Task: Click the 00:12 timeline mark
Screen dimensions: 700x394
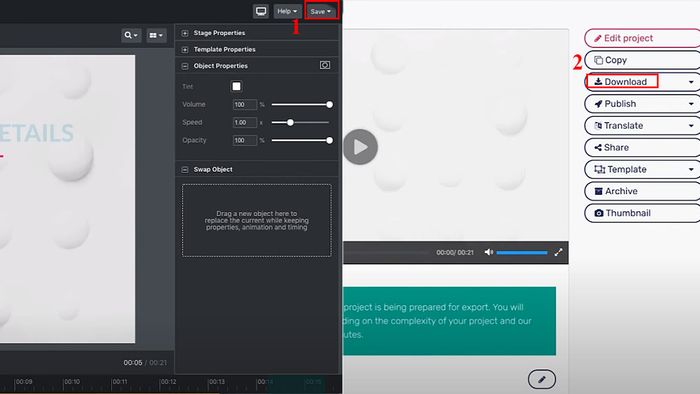Action: pos(168,382)
